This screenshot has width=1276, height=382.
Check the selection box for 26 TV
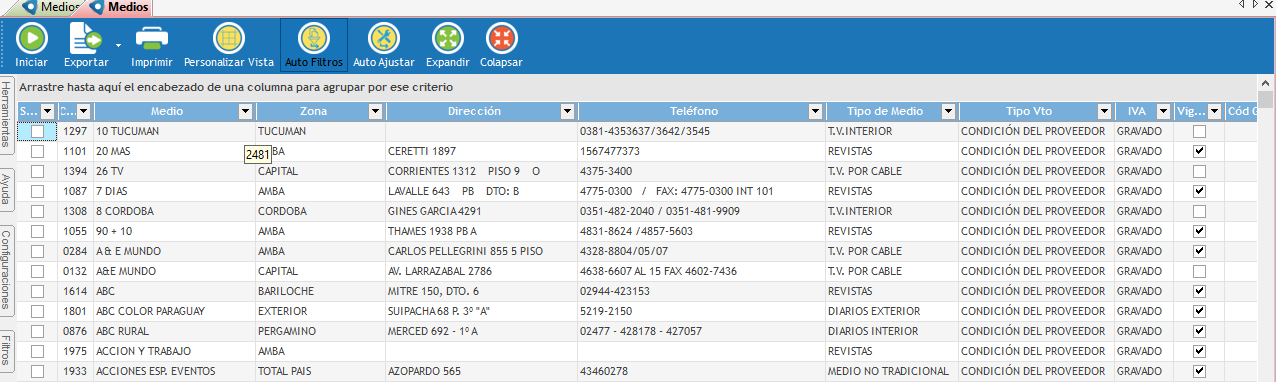coord(37,171)
